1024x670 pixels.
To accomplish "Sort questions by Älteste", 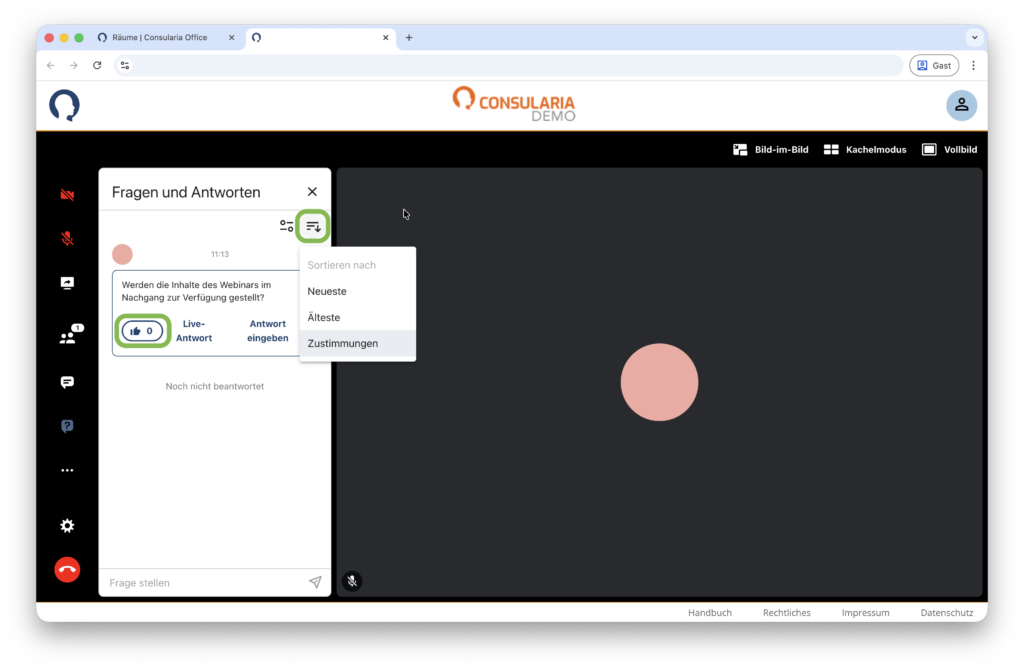I will tap(324, 317).
